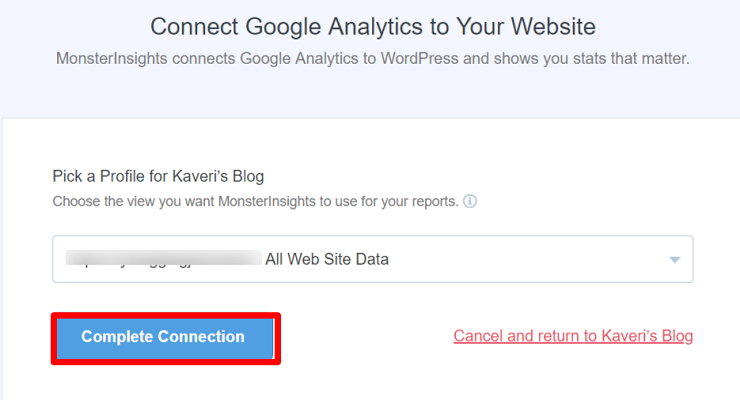Click the info icon beside reports description
This screenshot has width=740, height=400.
[470, 201]
